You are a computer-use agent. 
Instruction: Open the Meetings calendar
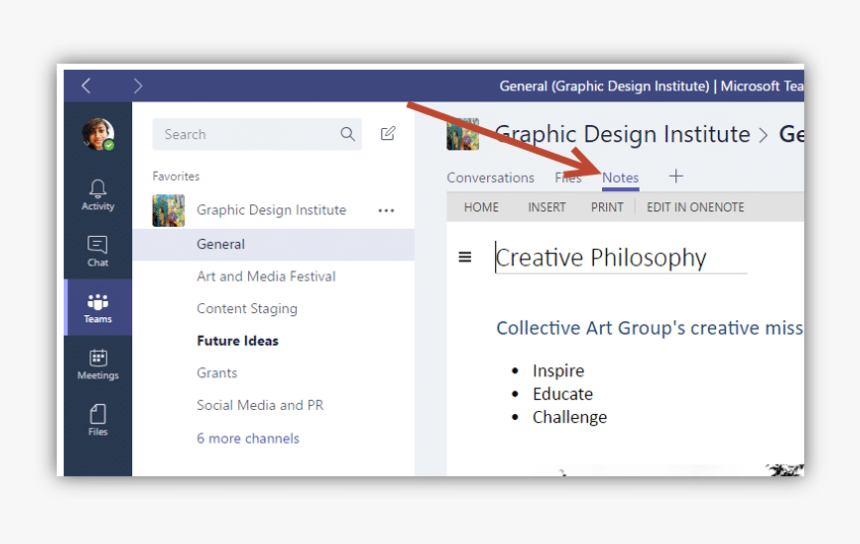coord(98,364)
